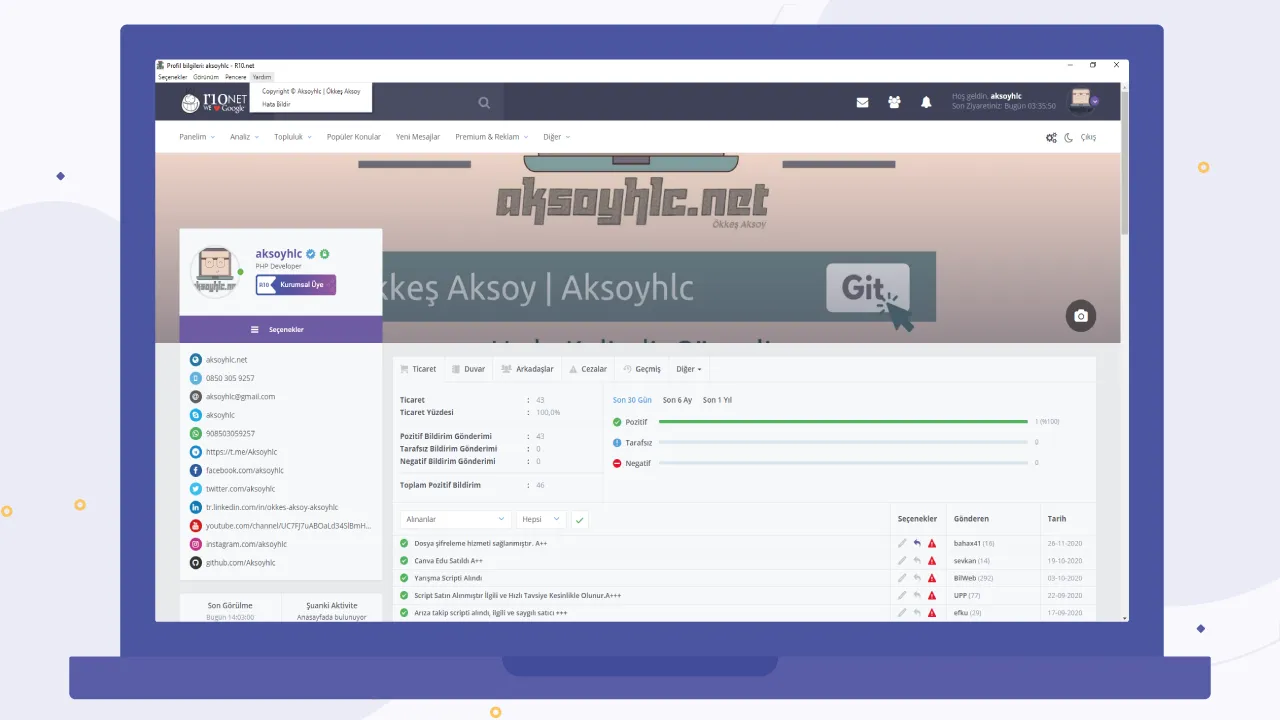Click red warning icon in sevkan row

(932, 560)
